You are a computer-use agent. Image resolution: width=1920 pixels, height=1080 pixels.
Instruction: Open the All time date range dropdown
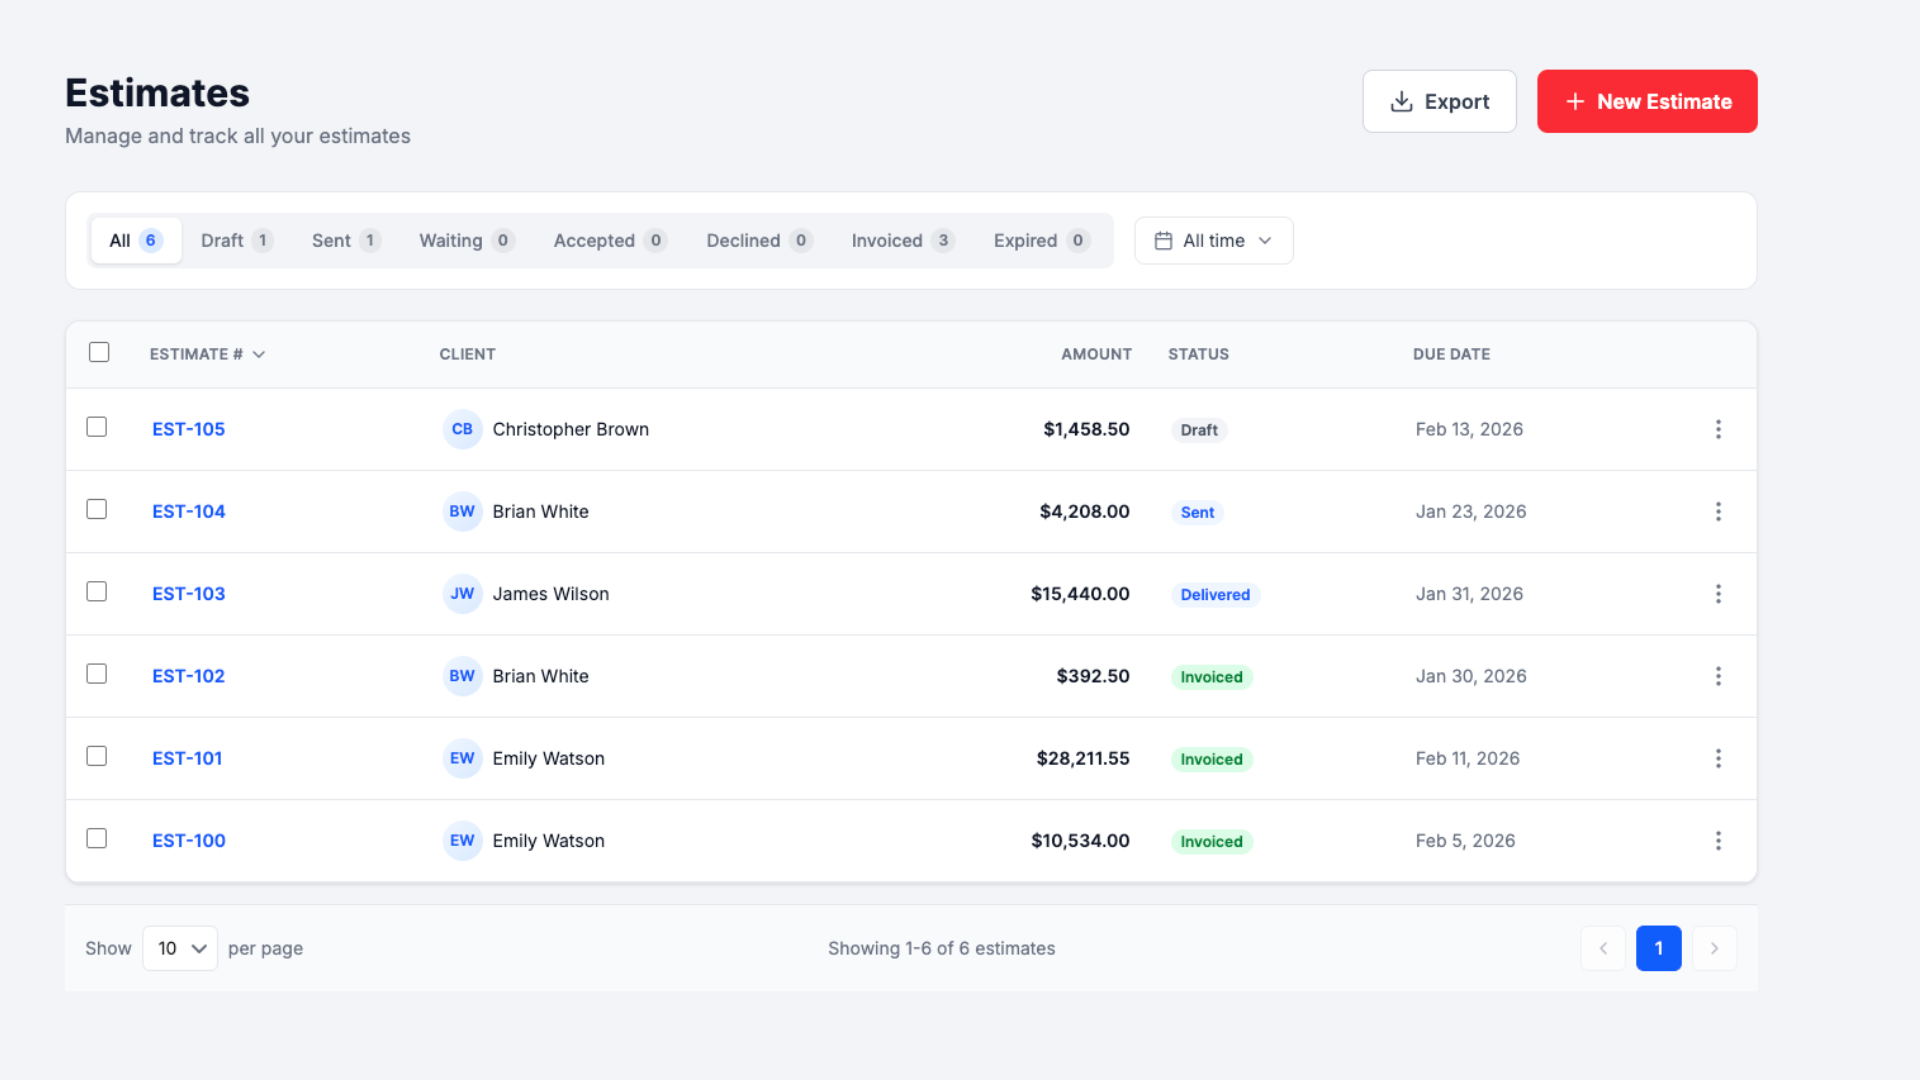click(x=1213, y=240)
